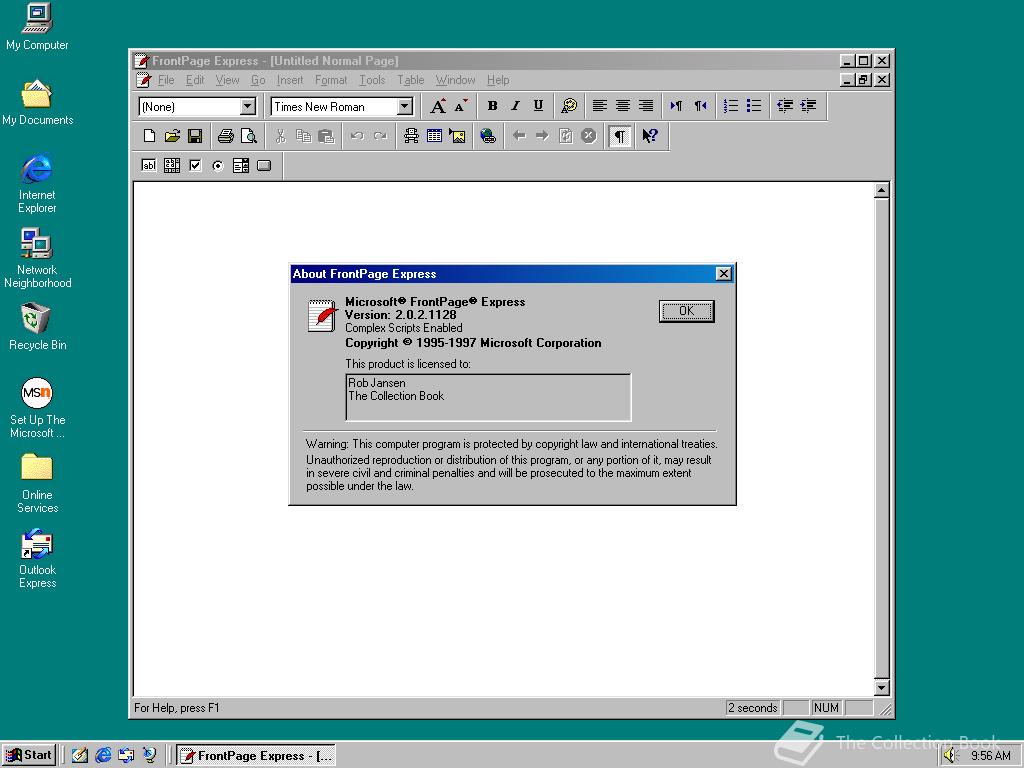Screen dimensions: 1024x768
Task: Select the Recycle Bin desktop icon
Action: pyautogui.click(x=37, y=327)
